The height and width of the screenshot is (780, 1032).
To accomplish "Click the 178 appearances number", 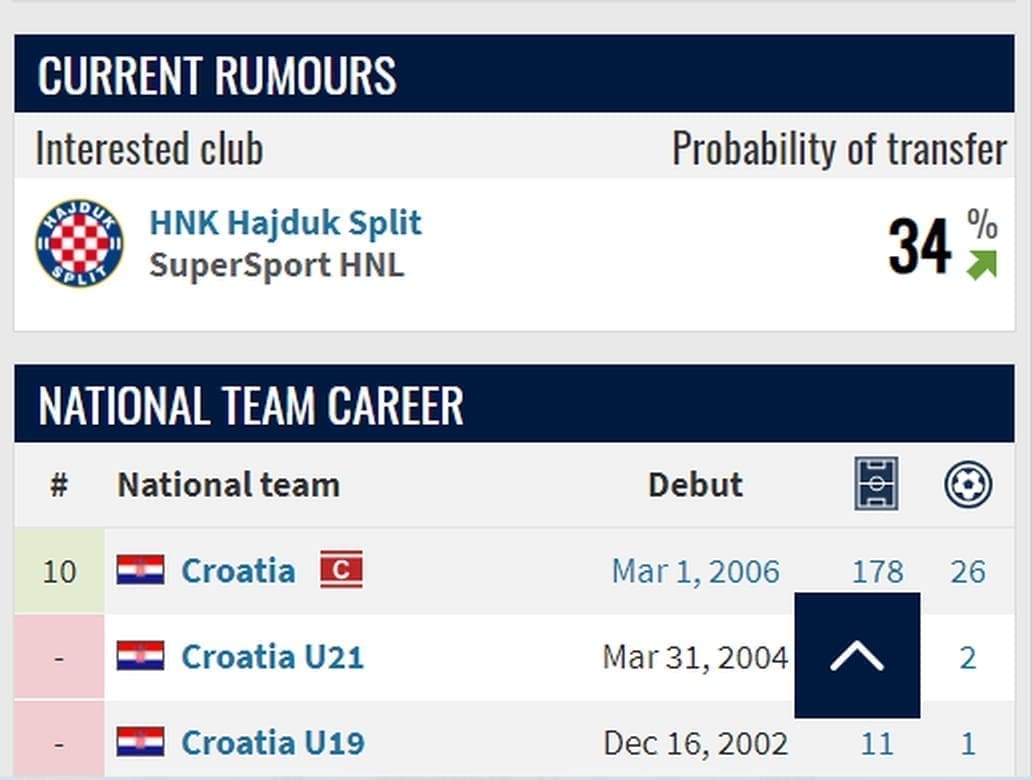I will click(877, 571).
